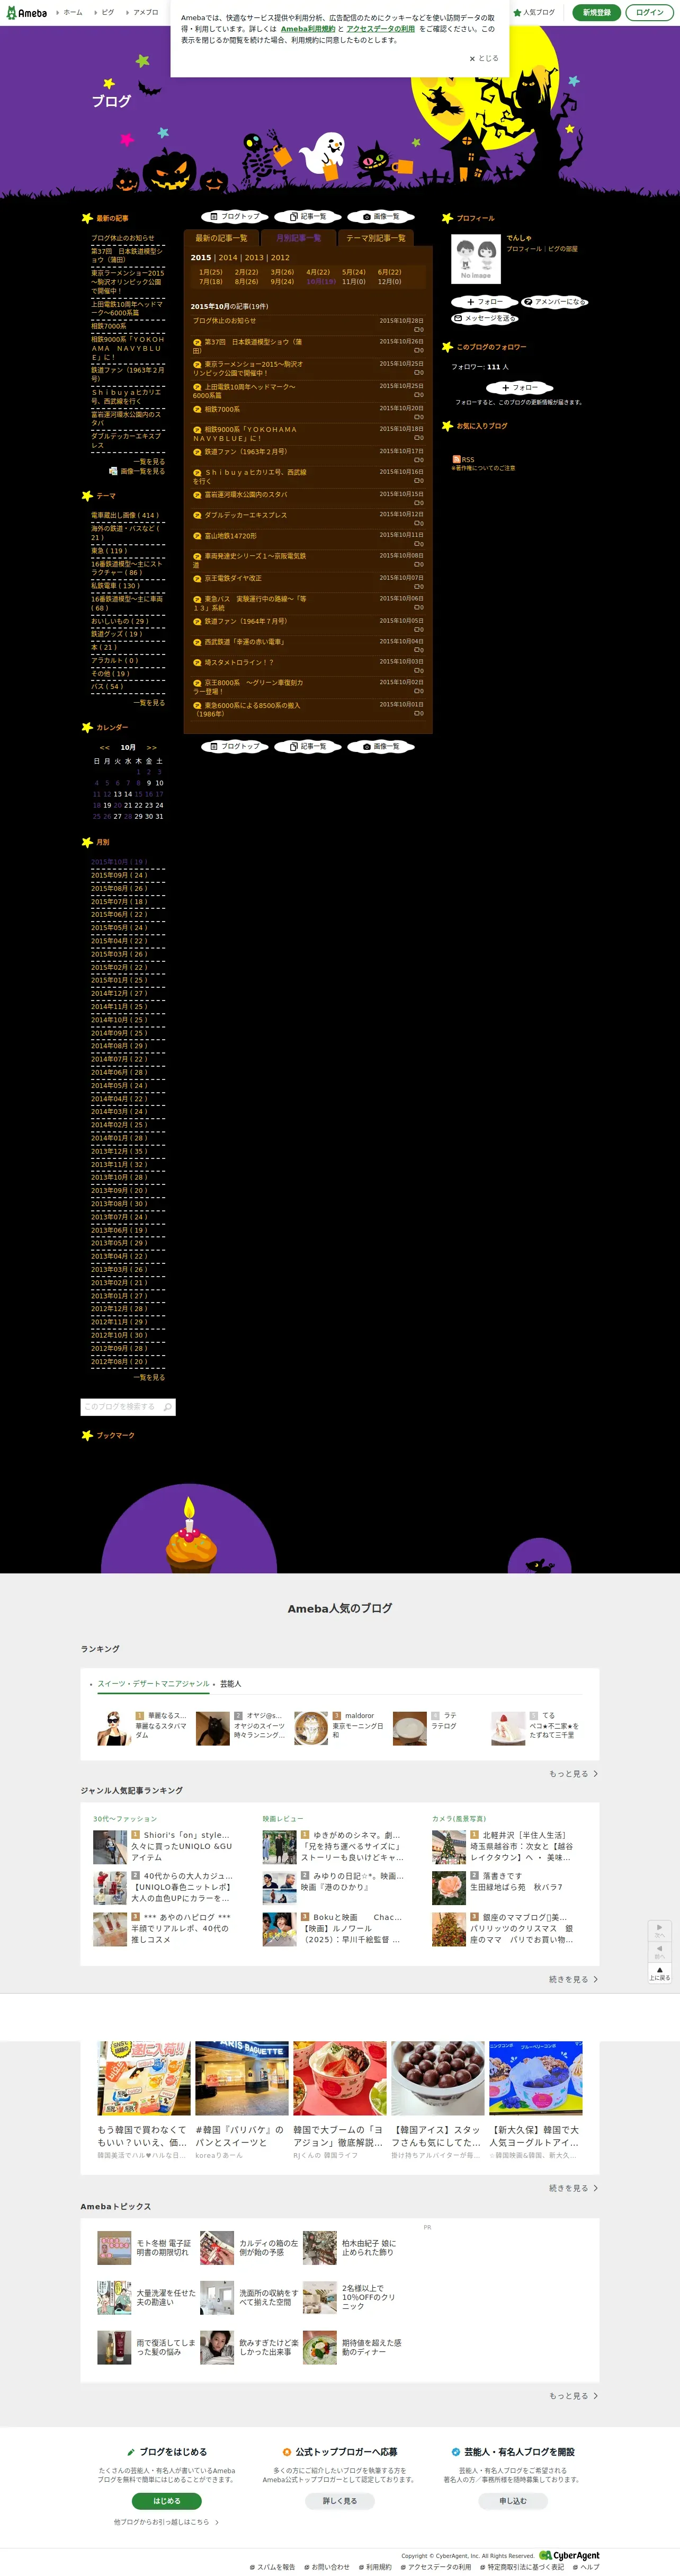Click reblog count icon for 2015年10月28日 entry
The height and width of the screenshot is (2576, 680).
[x=418, y=330]
